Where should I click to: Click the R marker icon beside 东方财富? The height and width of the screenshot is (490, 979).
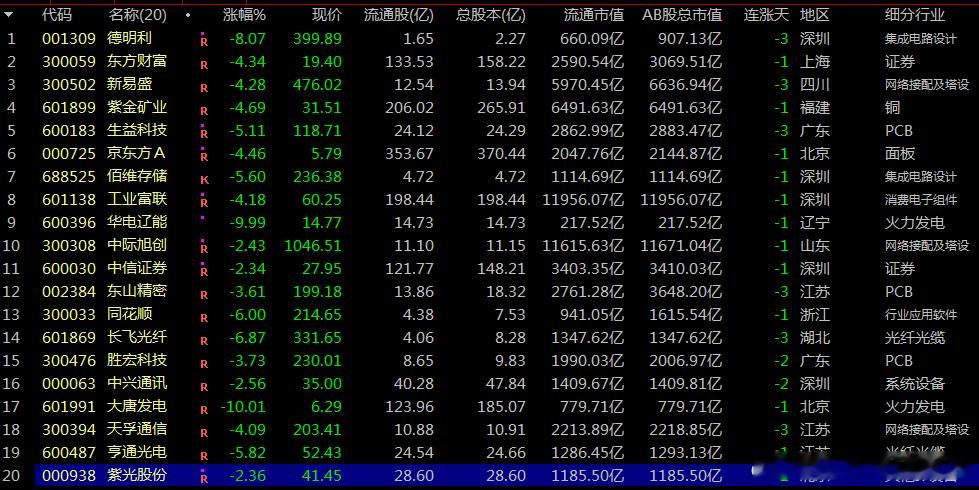click(x=204, y=65)
